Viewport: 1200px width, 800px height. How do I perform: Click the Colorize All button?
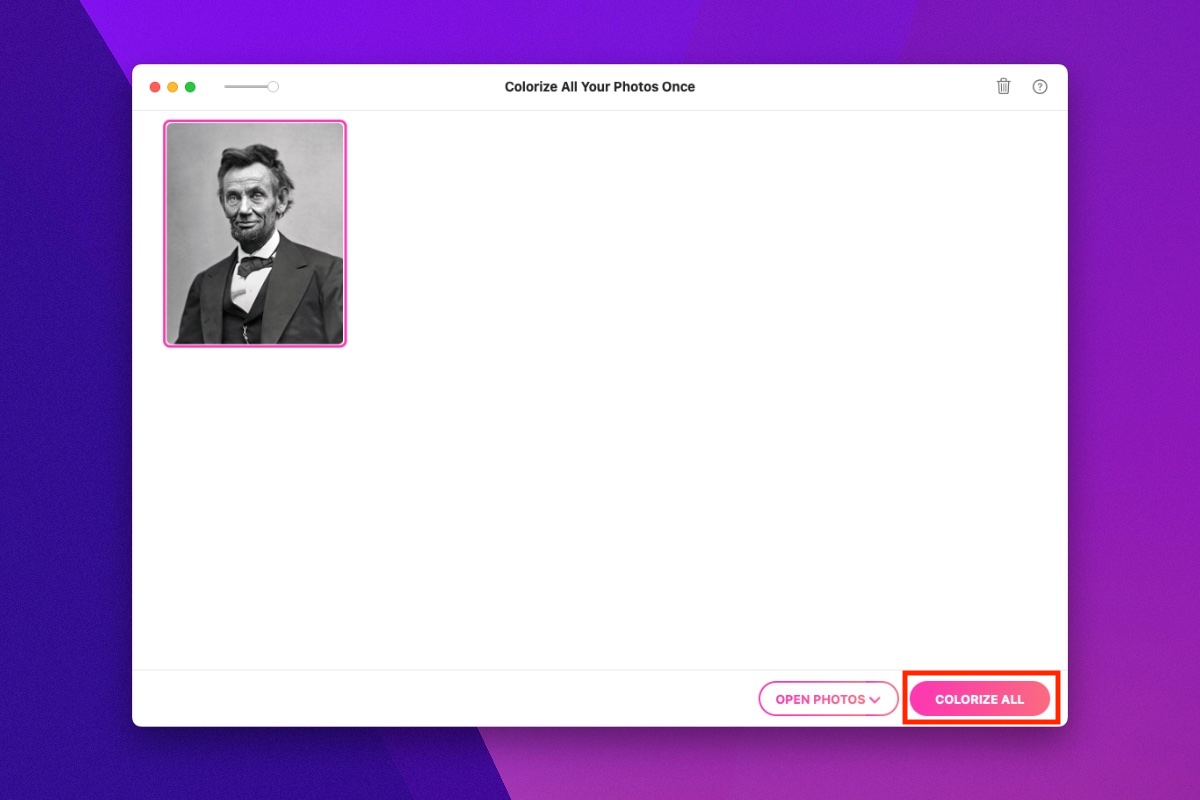click(980, 699)
